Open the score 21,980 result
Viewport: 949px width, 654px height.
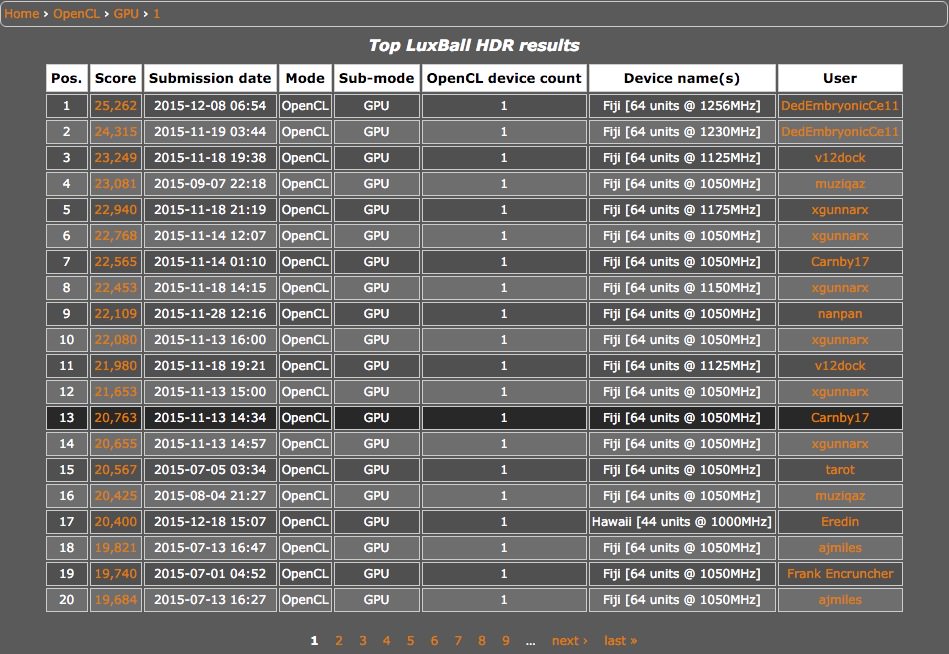click(116, 365)
